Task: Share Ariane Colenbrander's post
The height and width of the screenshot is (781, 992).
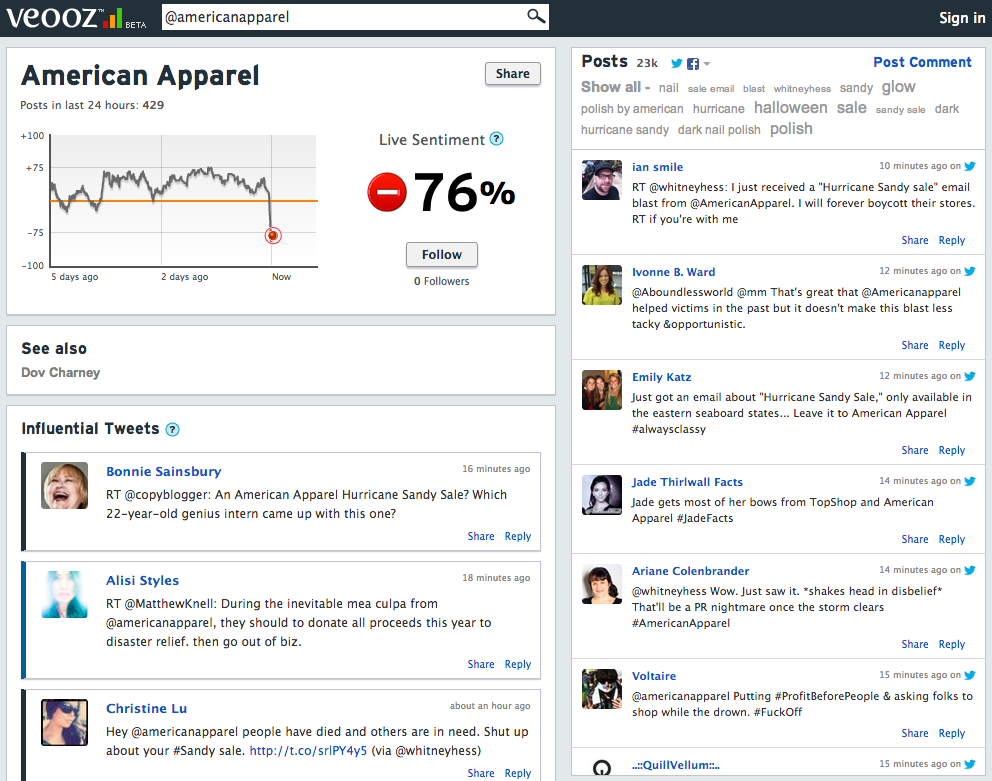Action: [x=915, y=644]
